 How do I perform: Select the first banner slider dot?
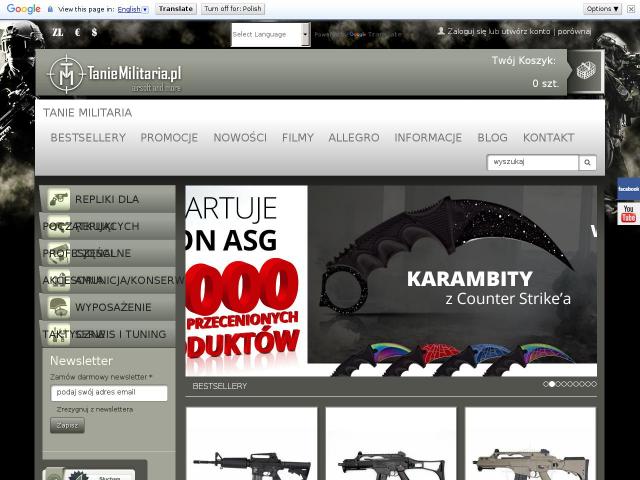pyautogui.click(x=546, y=384)
